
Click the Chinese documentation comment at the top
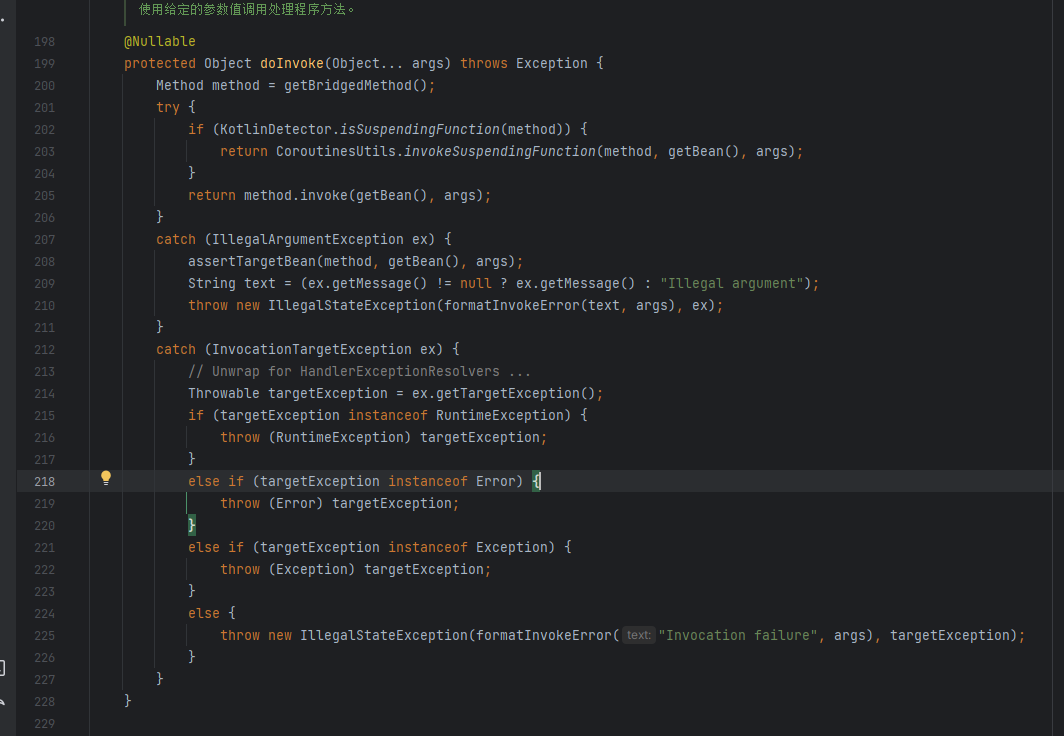247,9
